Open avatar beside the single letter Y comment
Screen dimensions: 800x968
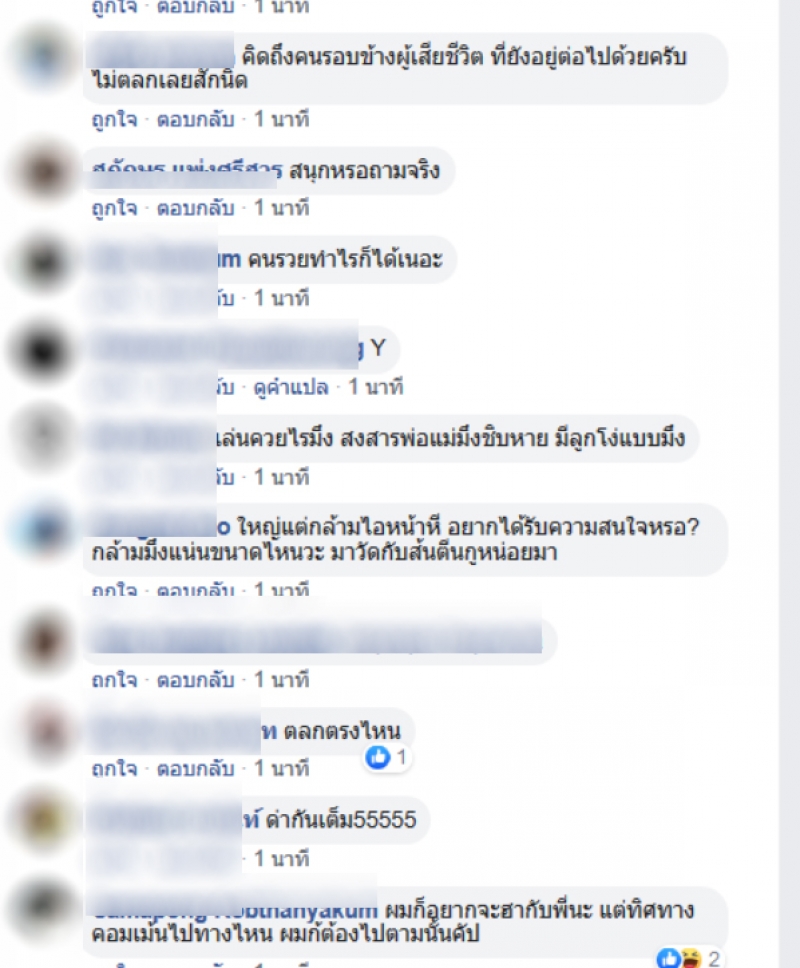[x=43, y=350]
